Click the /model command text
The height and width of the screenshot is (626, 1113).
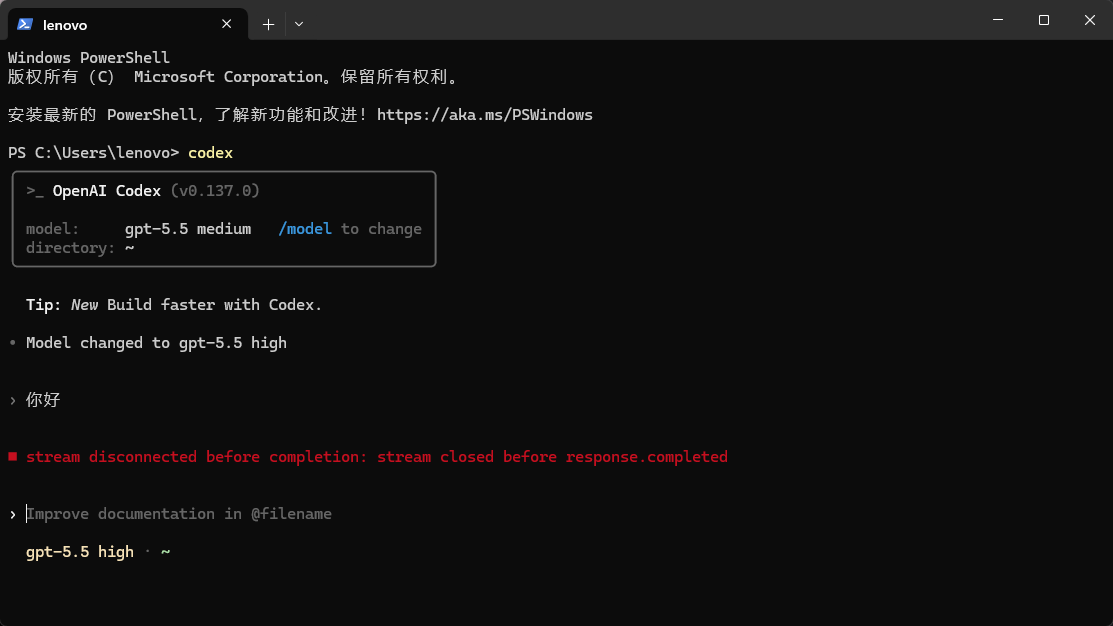pyautogui.click(x=305, y=229)
